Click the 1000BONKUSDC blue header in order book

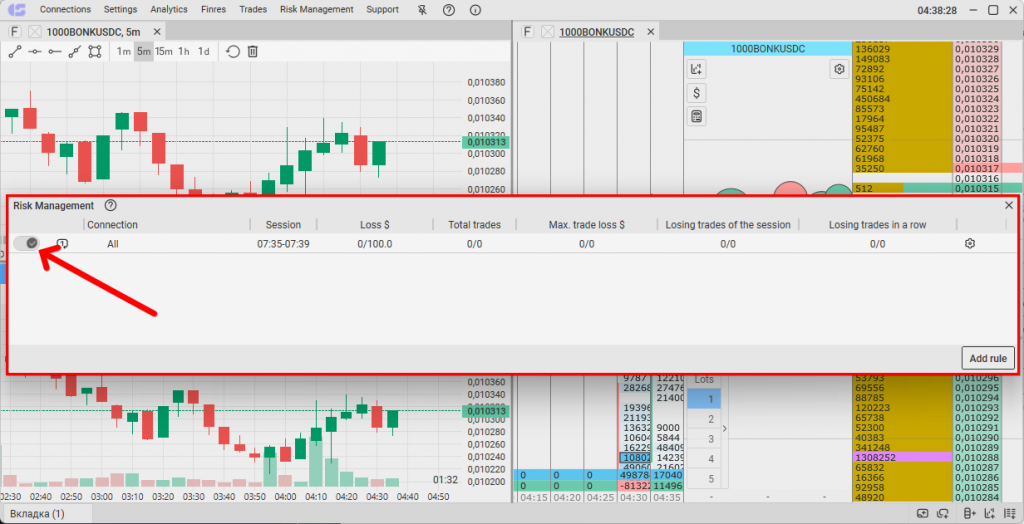click(767, 49)
